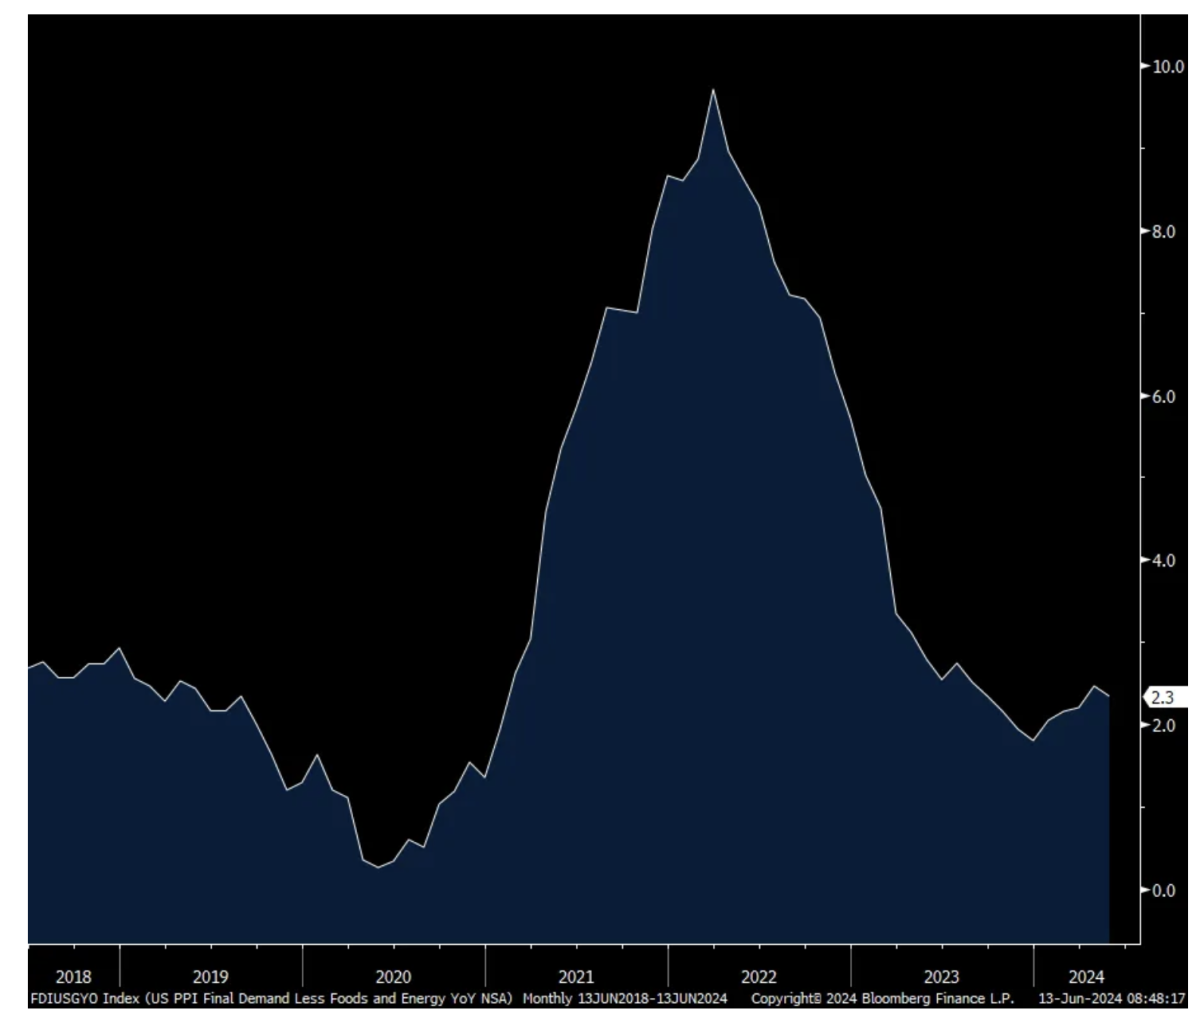Image resolution: width=1200 pixels, height=1026 pixels.
Task: Click the chart's highest peak near 10
Action: click(x=713, y=91)
